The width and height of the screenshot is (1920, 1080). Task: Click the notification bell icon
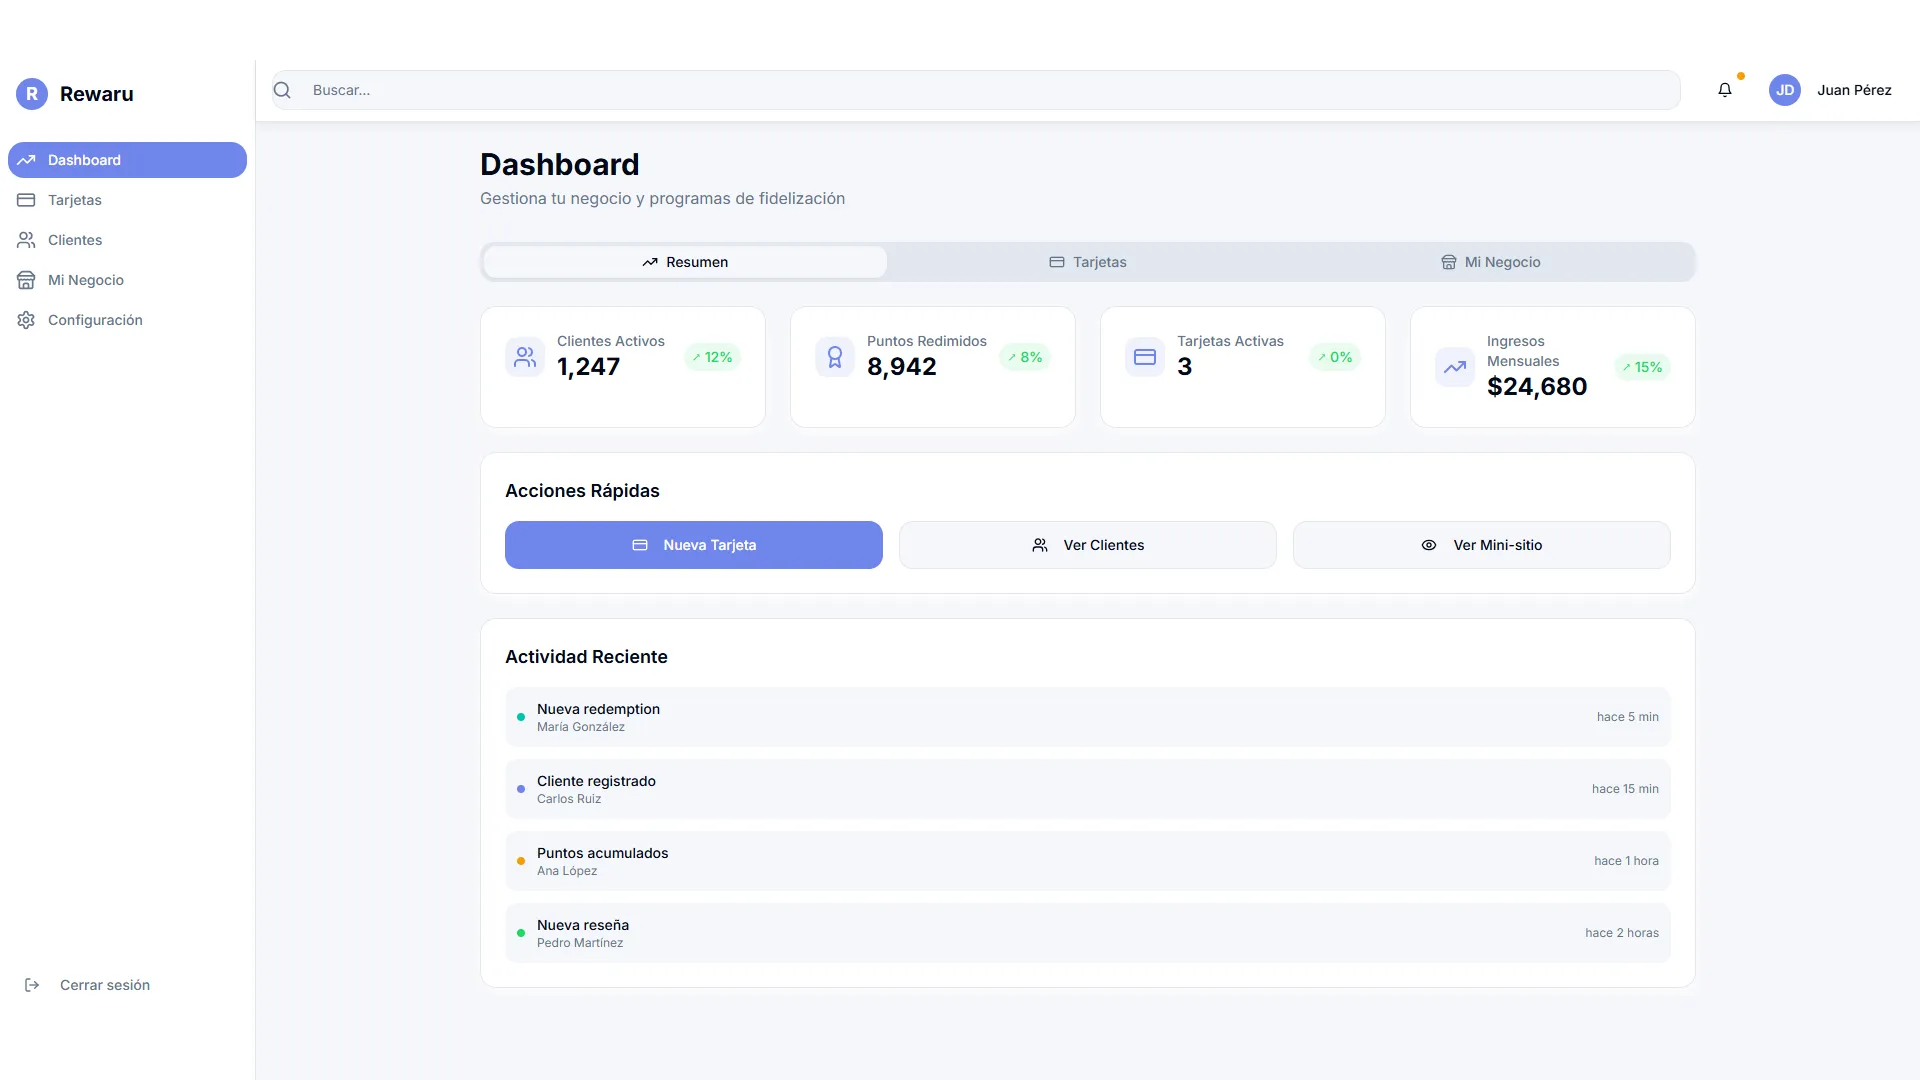(1725, 90)
